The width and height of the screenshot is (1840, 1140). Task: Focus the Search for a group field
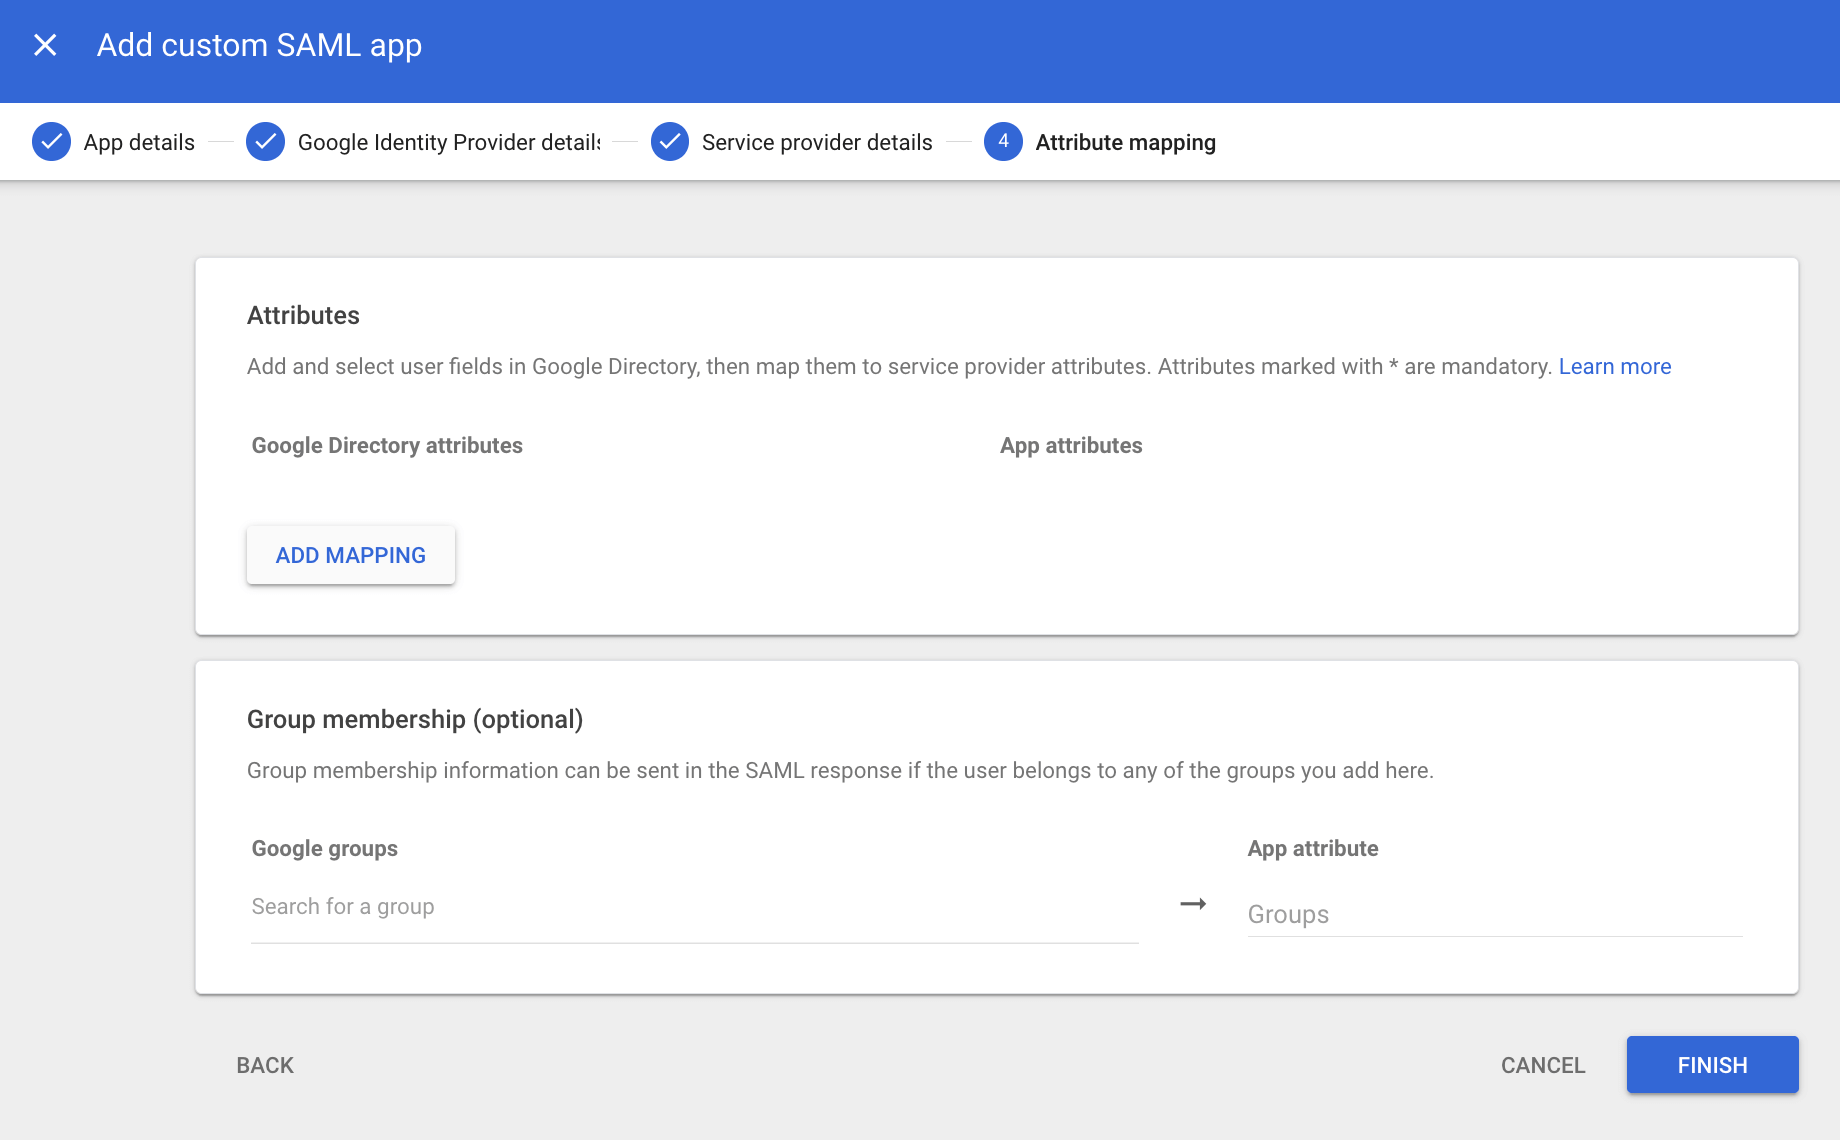click(694, 907)
